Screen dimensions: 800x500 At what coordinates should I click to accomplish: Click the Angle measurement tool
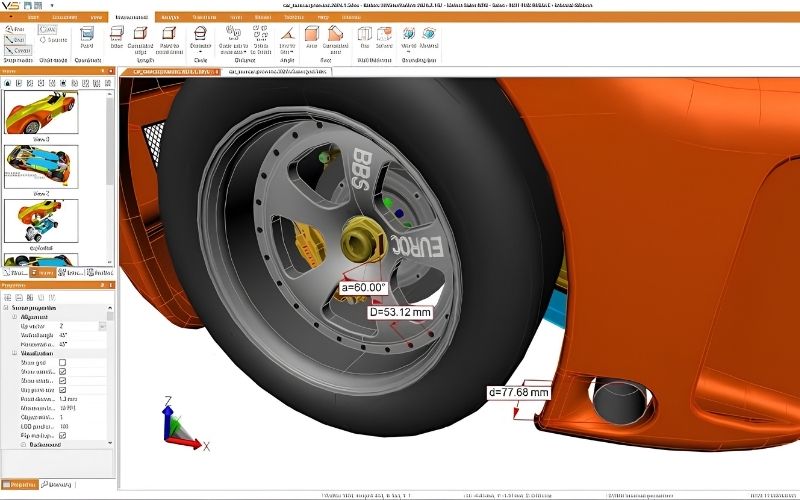tap(288, 40)
